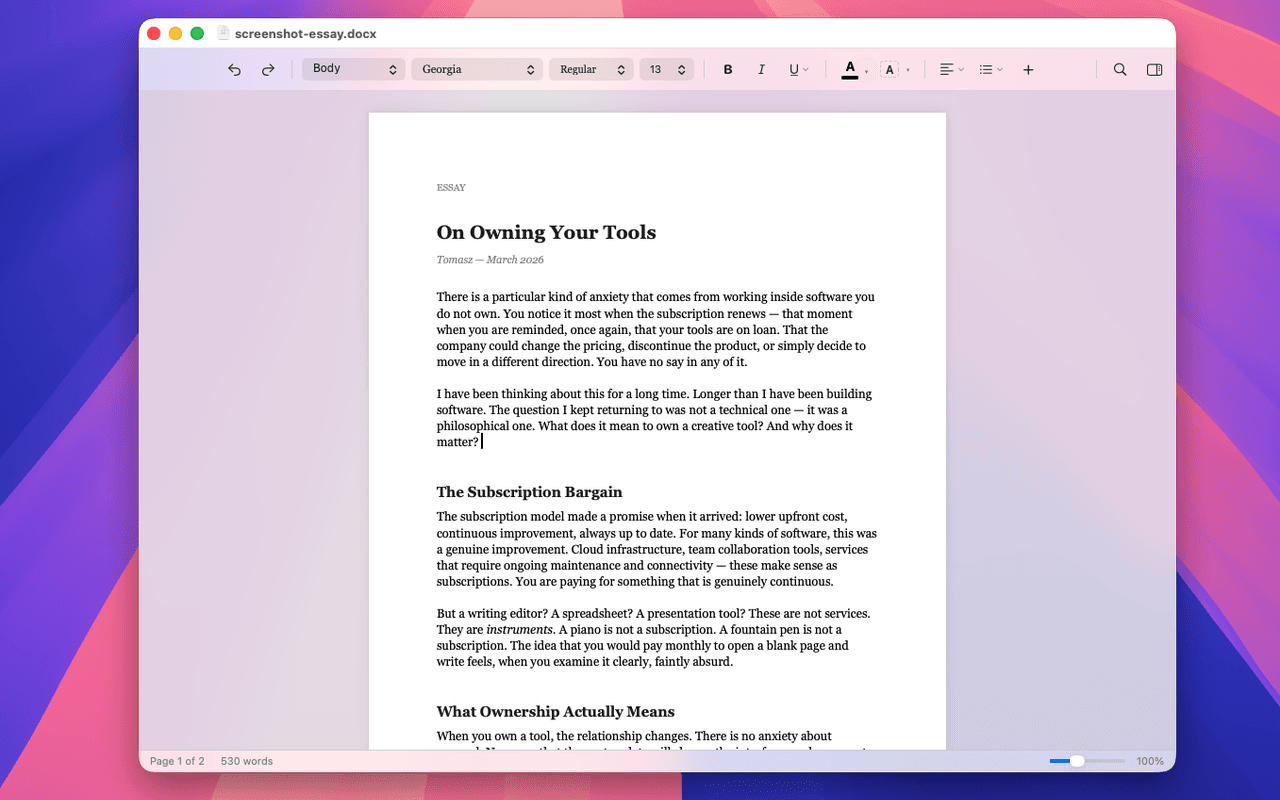Open the text color picker
The width and height of the screenshot is (1280, 800).
tap(850, 69)
